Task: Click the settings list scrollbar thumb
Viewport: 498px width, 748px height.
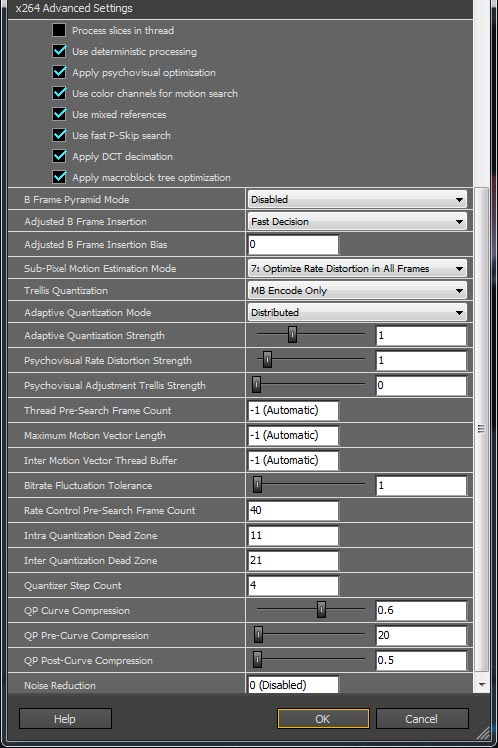Action: tap(481, 429)
